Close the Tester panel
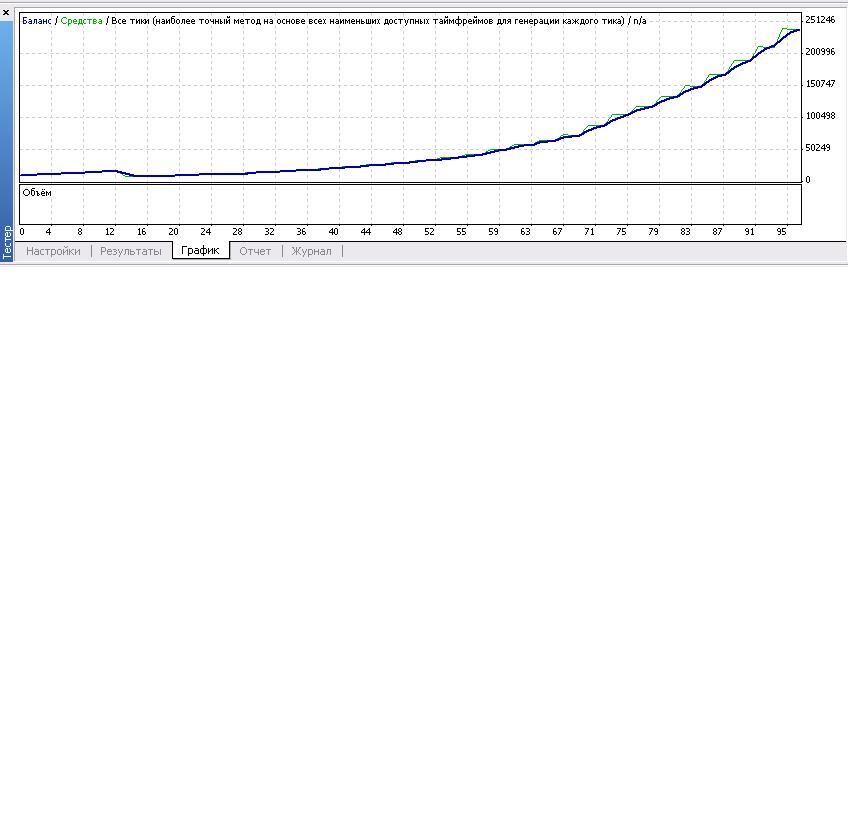 coord(6,13)
